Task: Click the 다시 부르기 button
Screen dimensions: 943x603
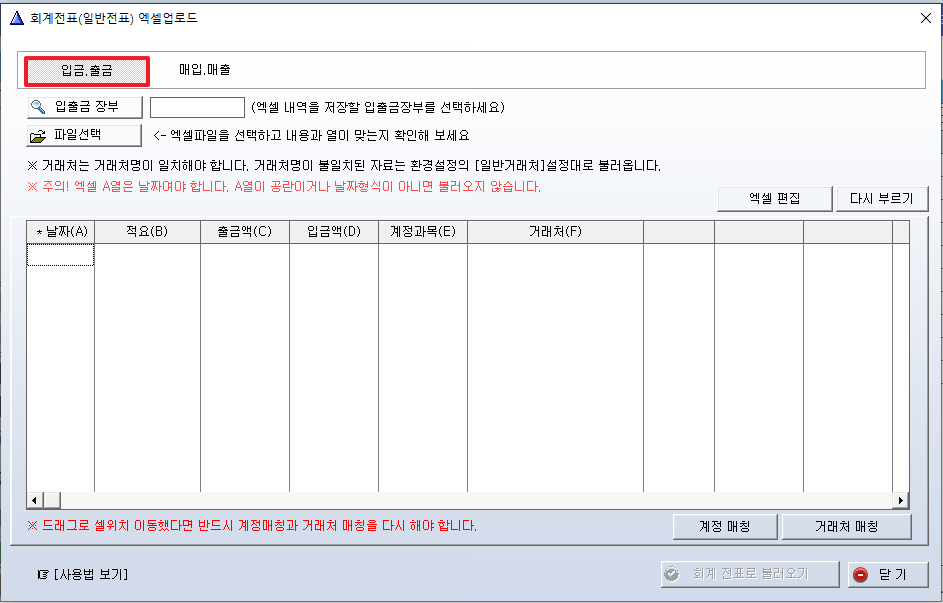Action: click(882, 198)
